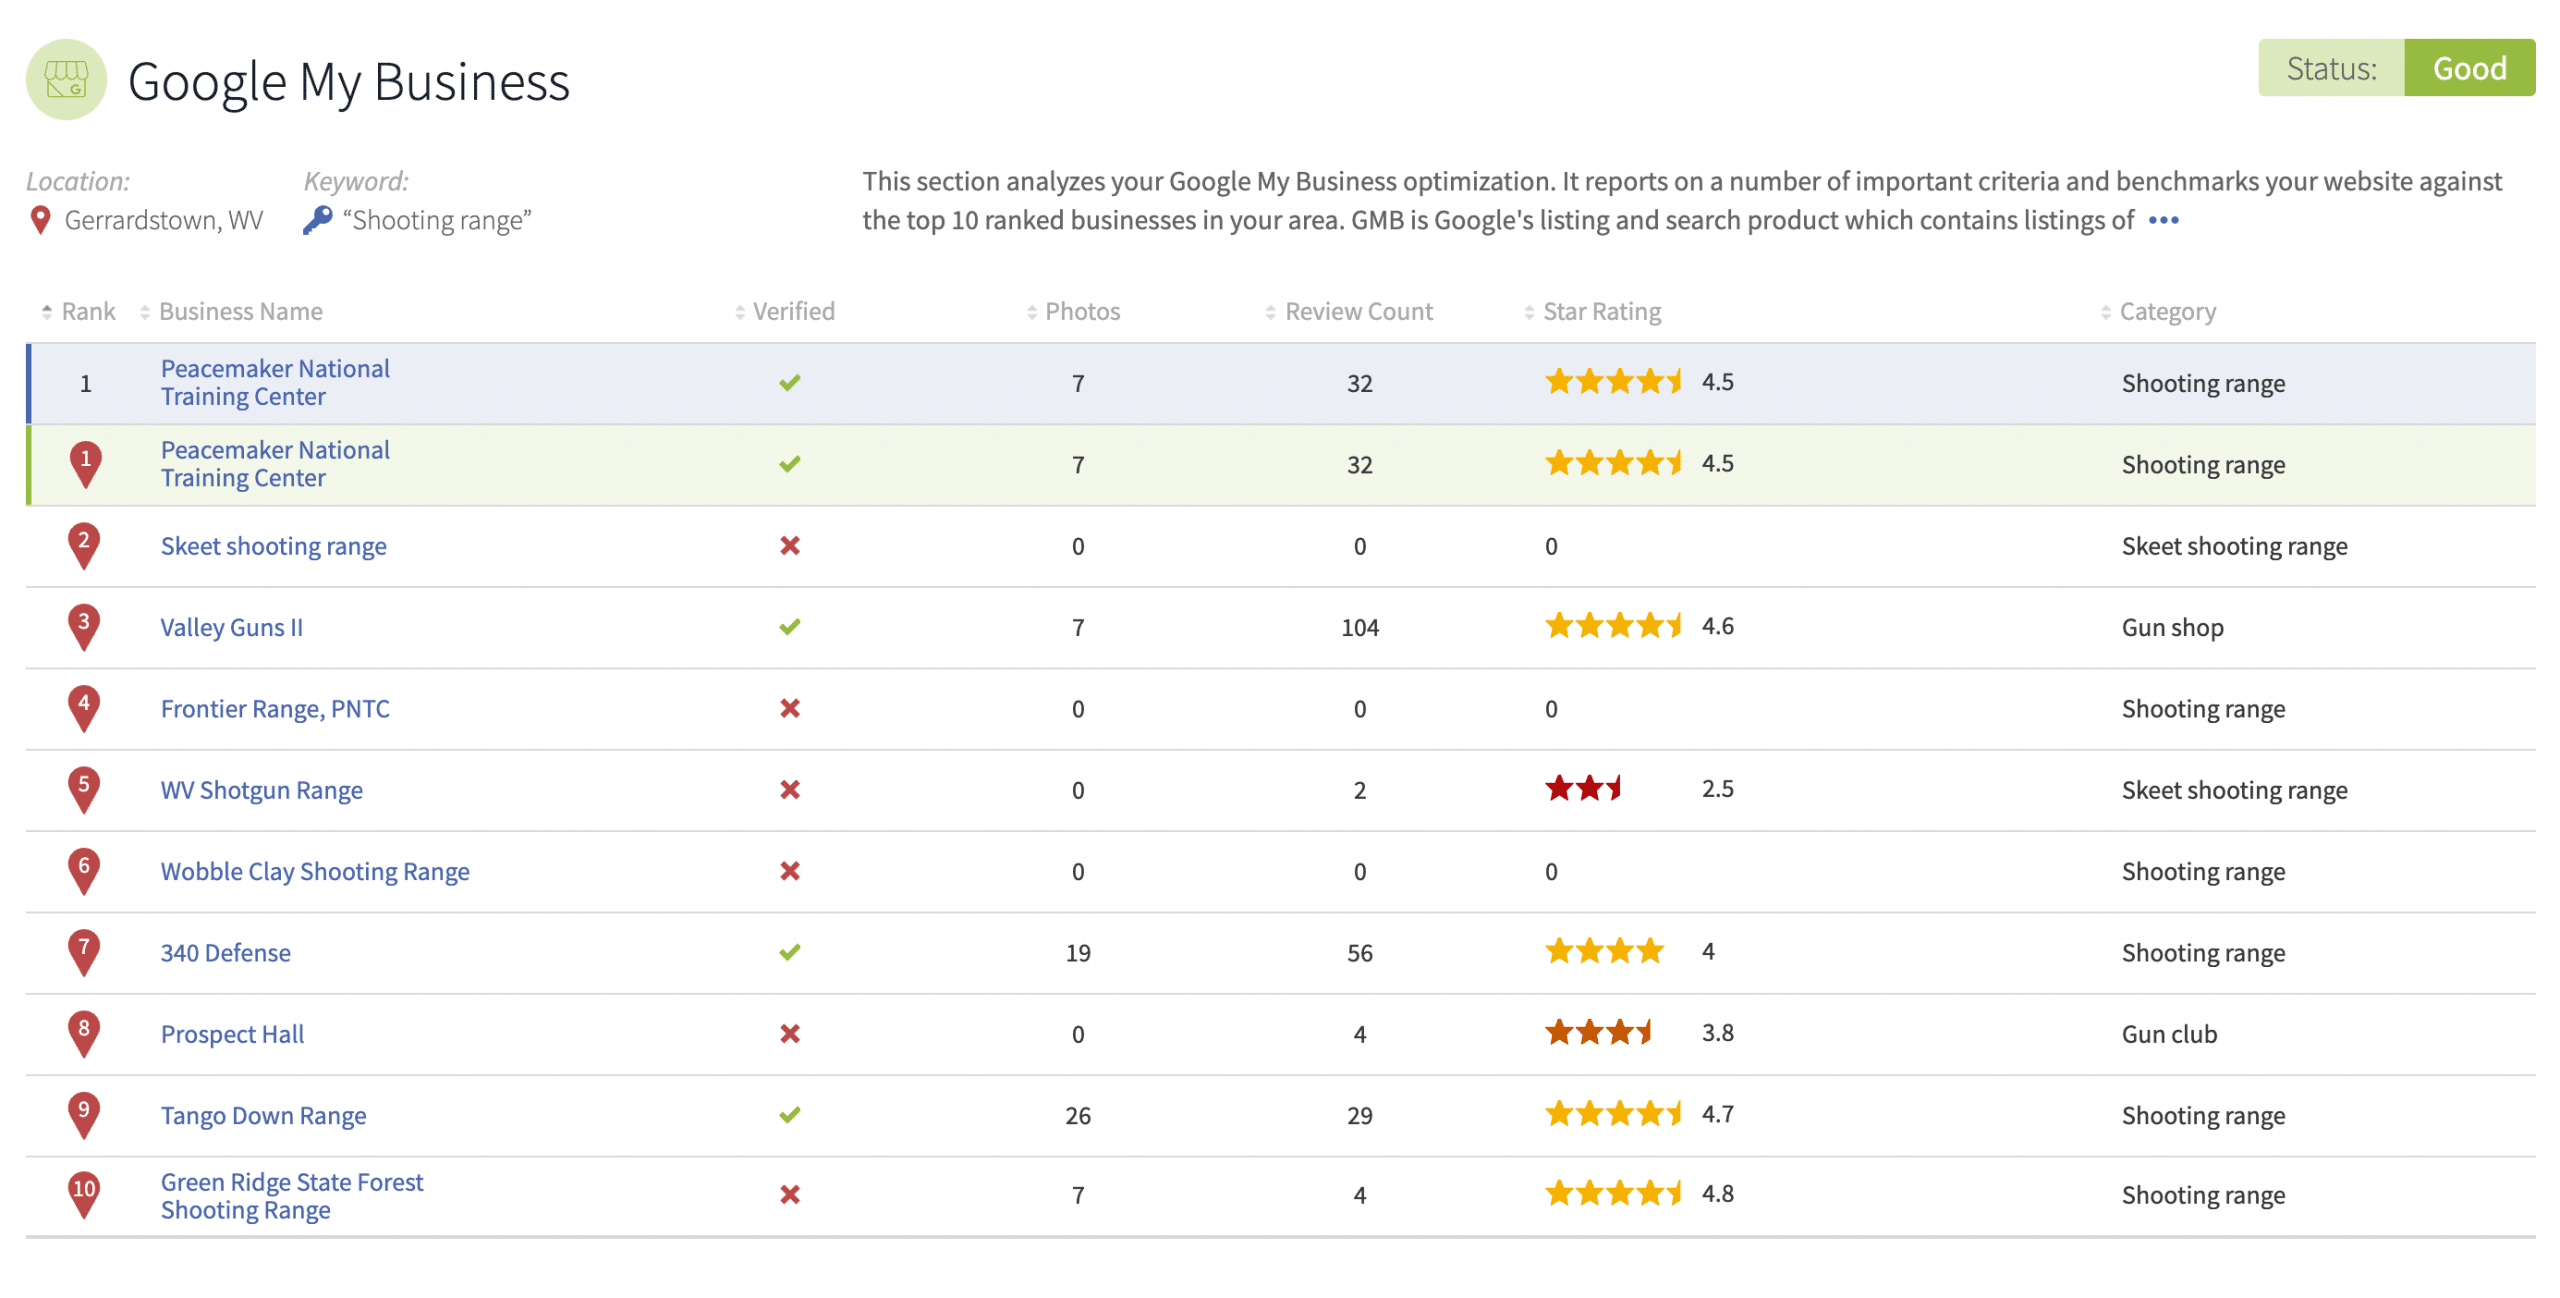
Task: Click the four-star rating for 340 Defense
Action: [1630, 951]
